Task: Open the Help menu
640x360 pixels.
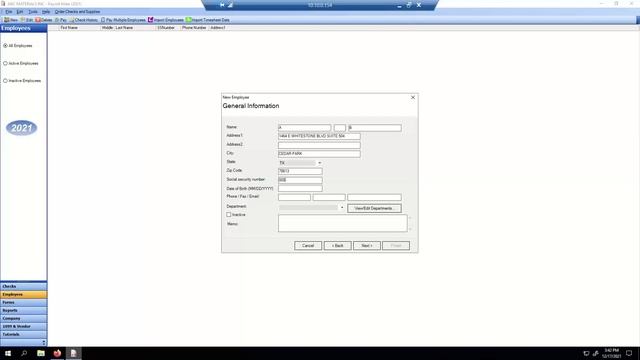Action: [46, 12]
